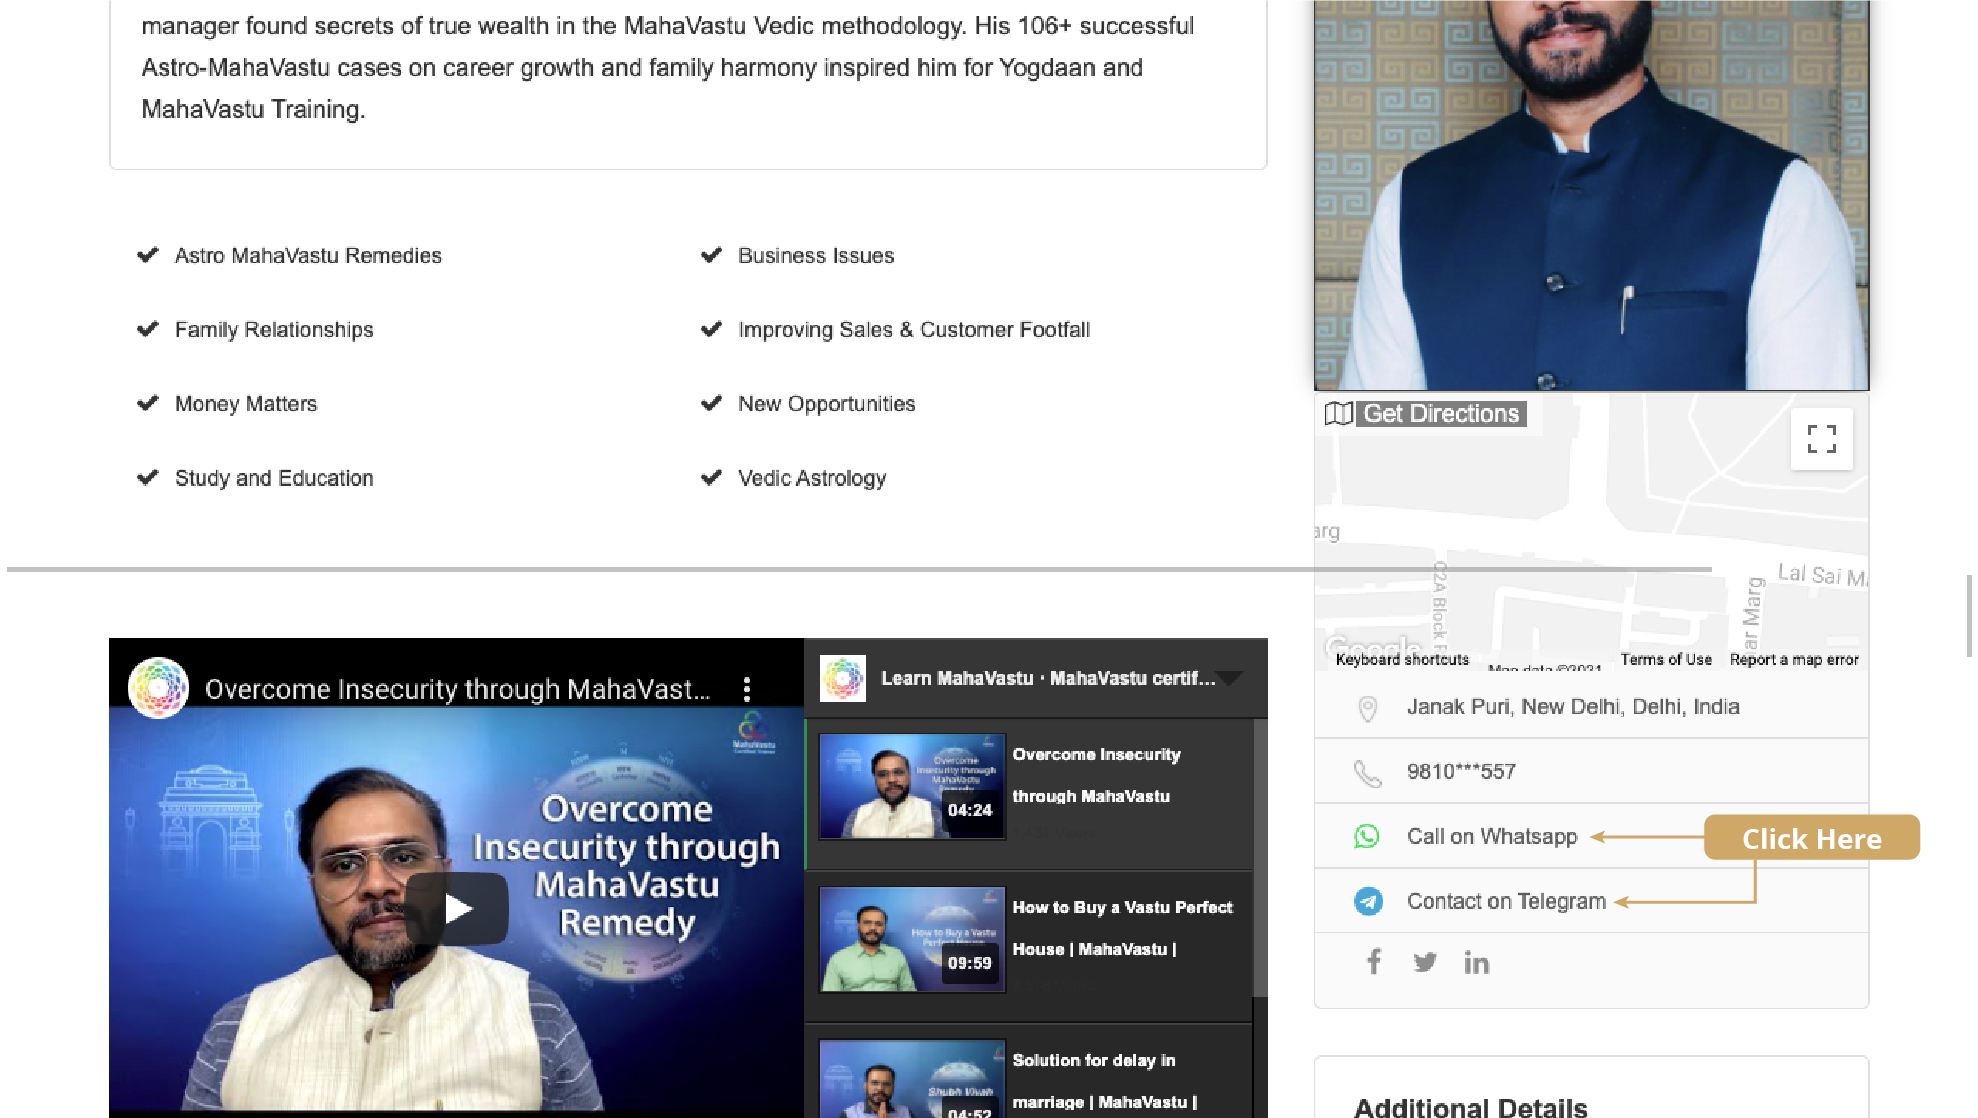Toggle fullscreen view on the map

coord(1821,439)
